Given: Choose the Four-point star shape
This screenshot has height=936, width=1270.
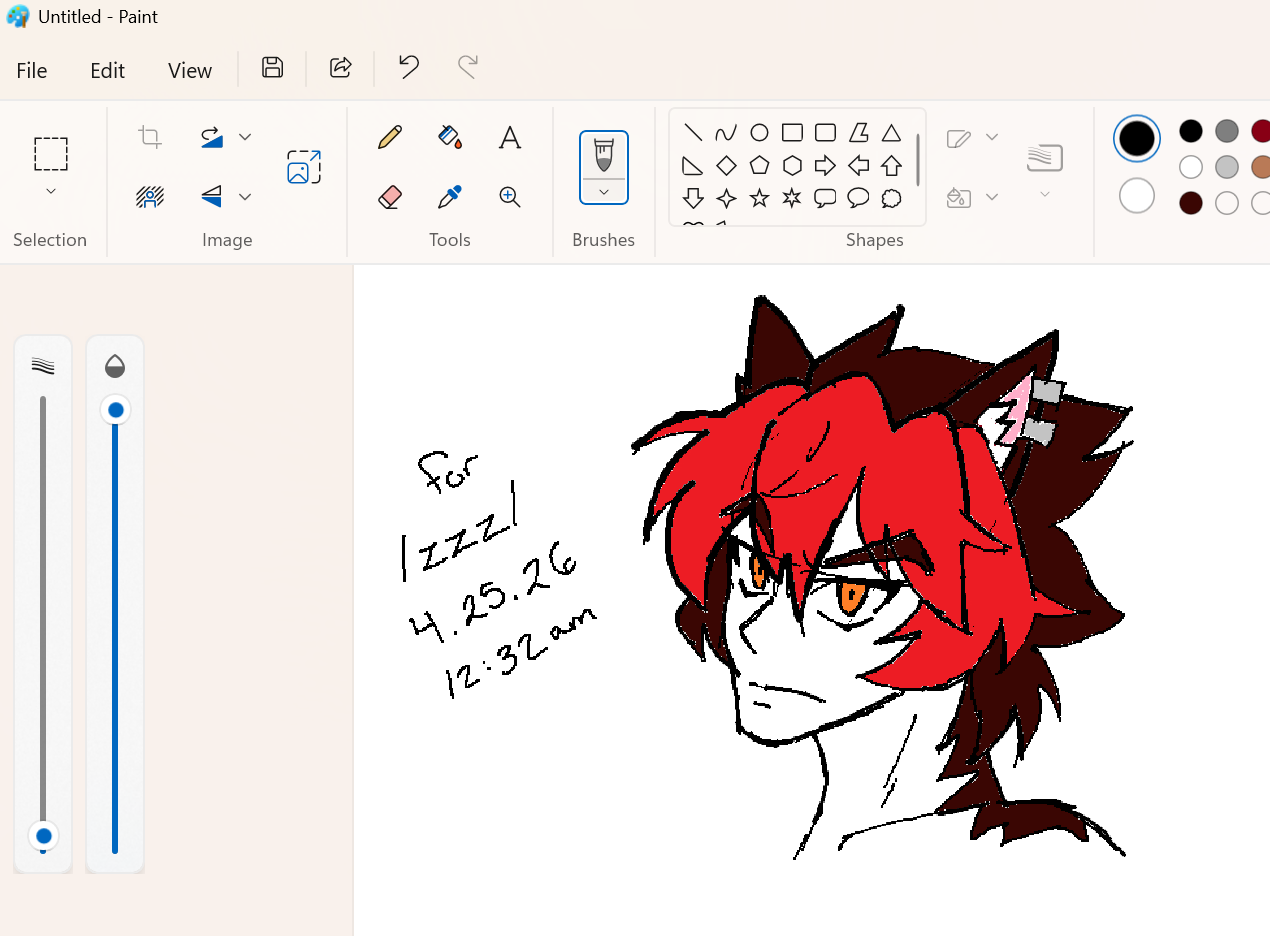Looking at the screenshot, I should pyautogui.click(x=726, y=198).
